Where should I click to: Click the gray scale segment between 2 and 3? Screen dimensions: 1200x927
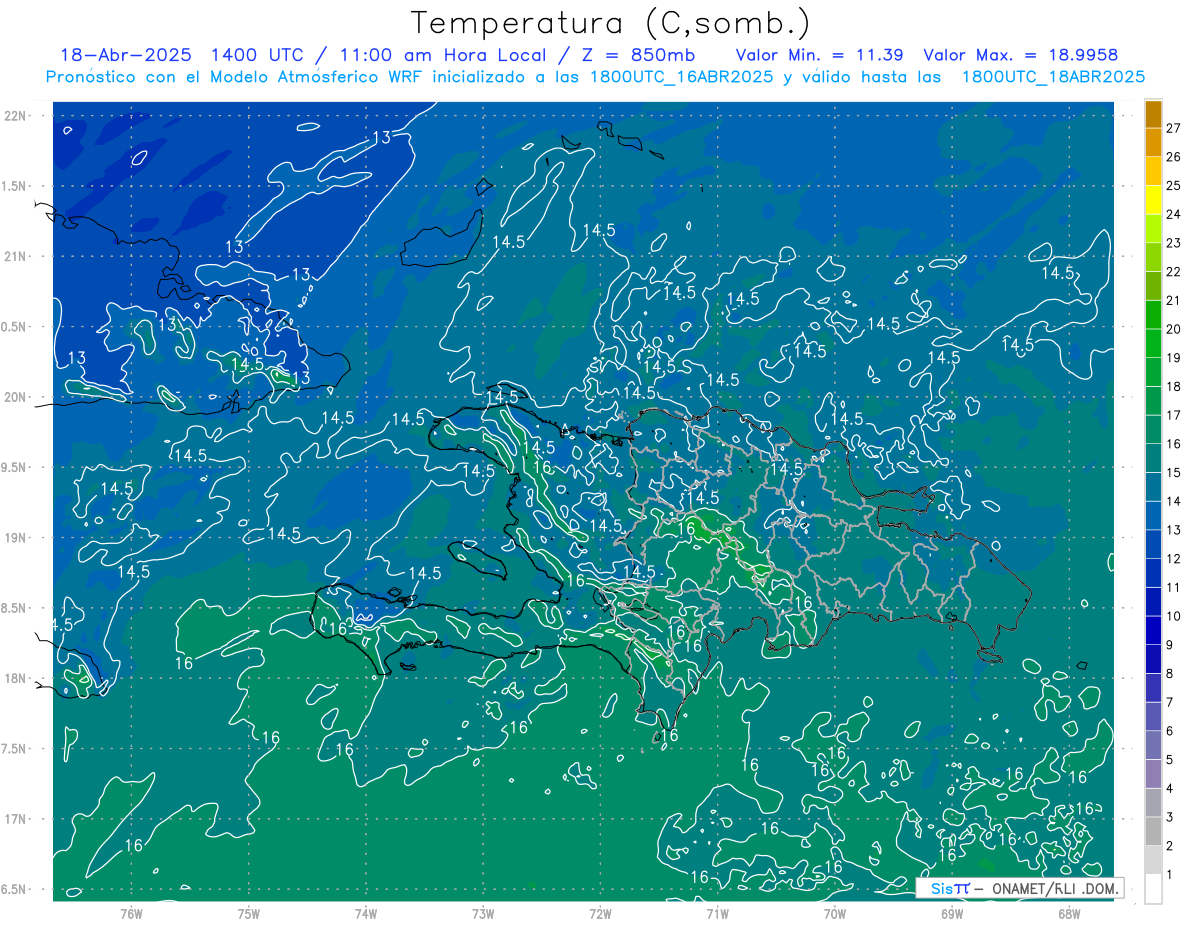1153,832
